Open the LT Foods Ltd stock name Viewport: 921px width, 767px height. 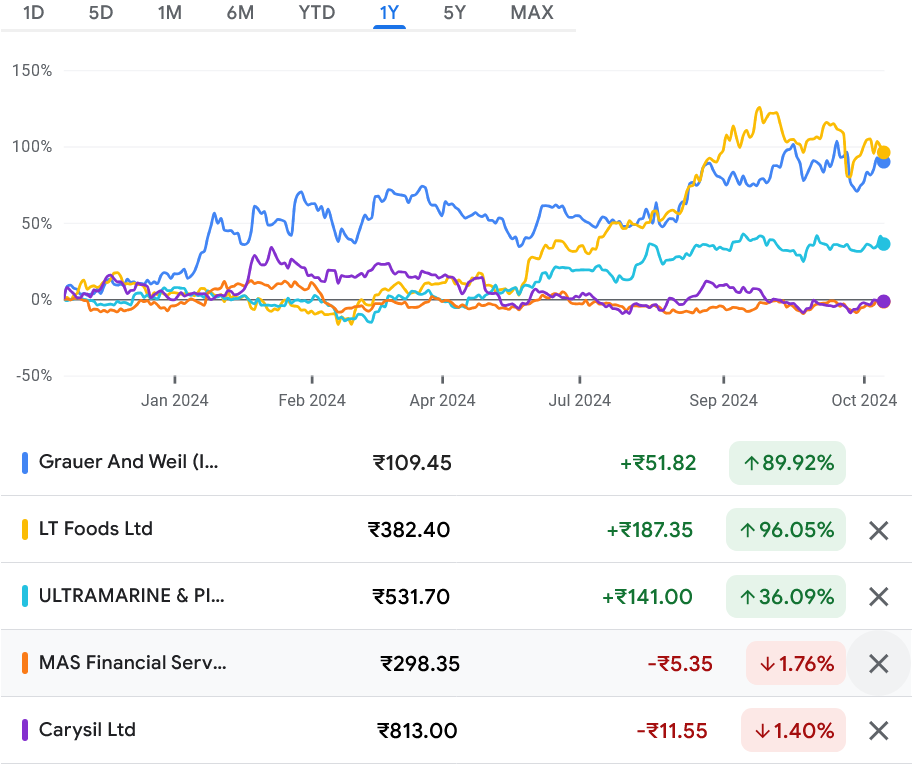(96, 529)
